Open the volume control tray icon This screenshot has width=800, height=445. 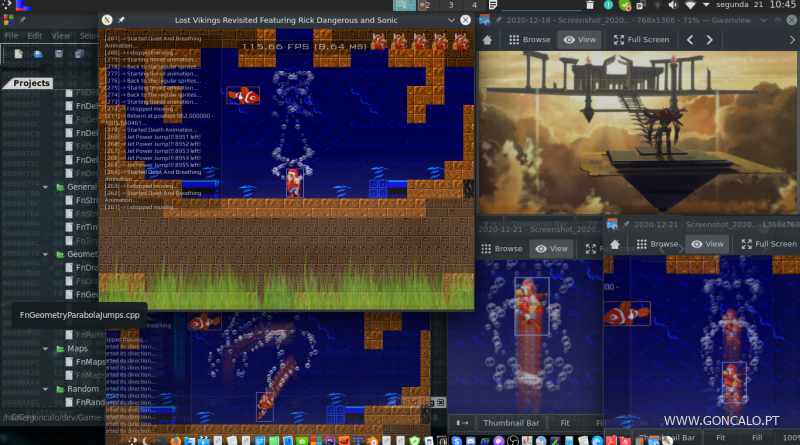point(673,5)
